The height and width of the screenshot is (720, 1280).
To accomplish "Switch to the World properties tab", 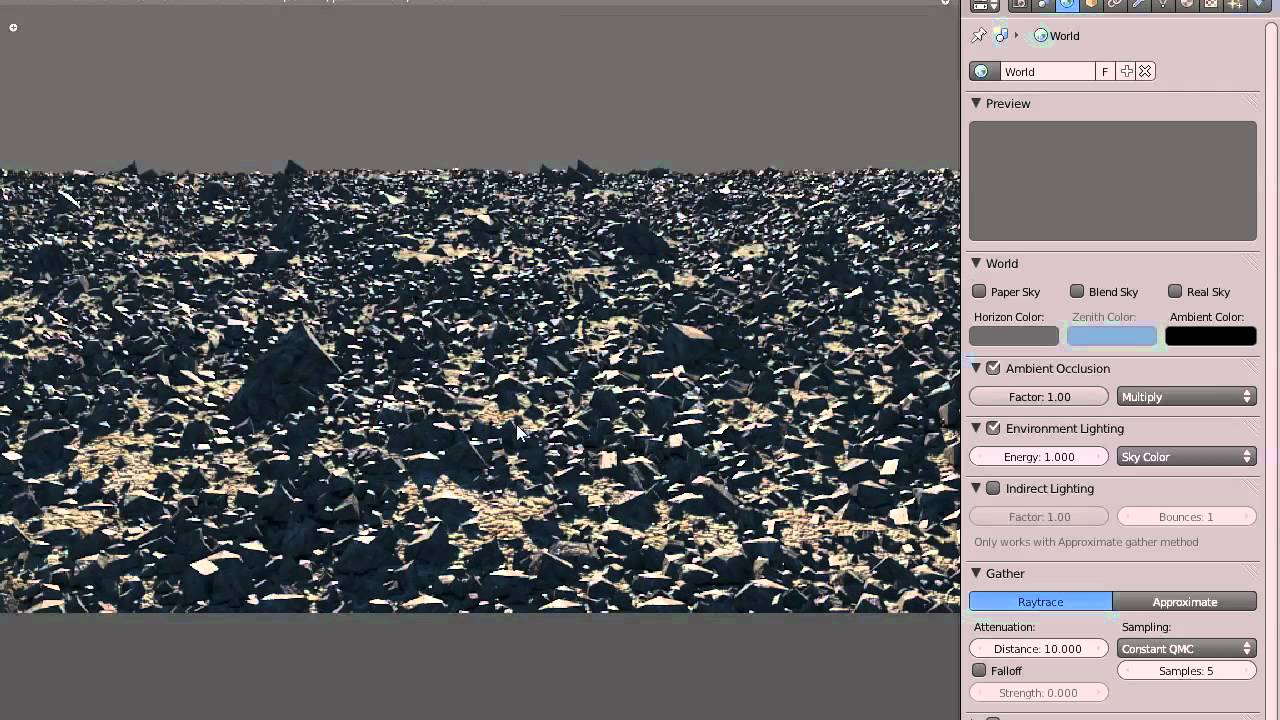I will 1067,4.
